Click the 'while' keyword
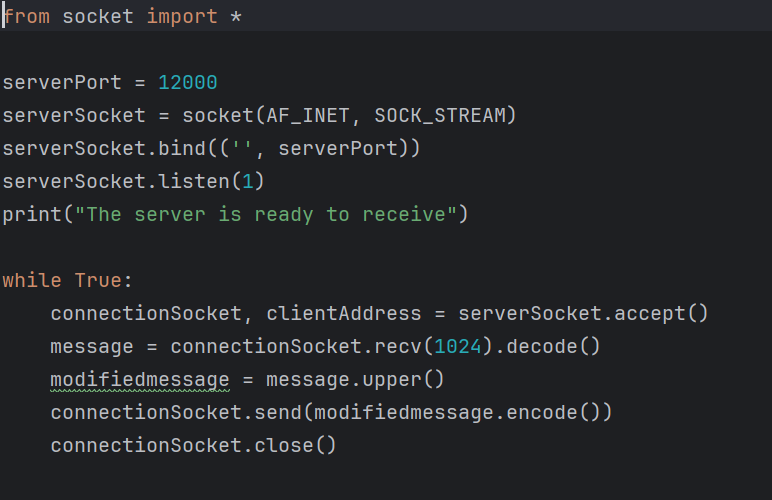The image size is (772, 500). (32, 280)
